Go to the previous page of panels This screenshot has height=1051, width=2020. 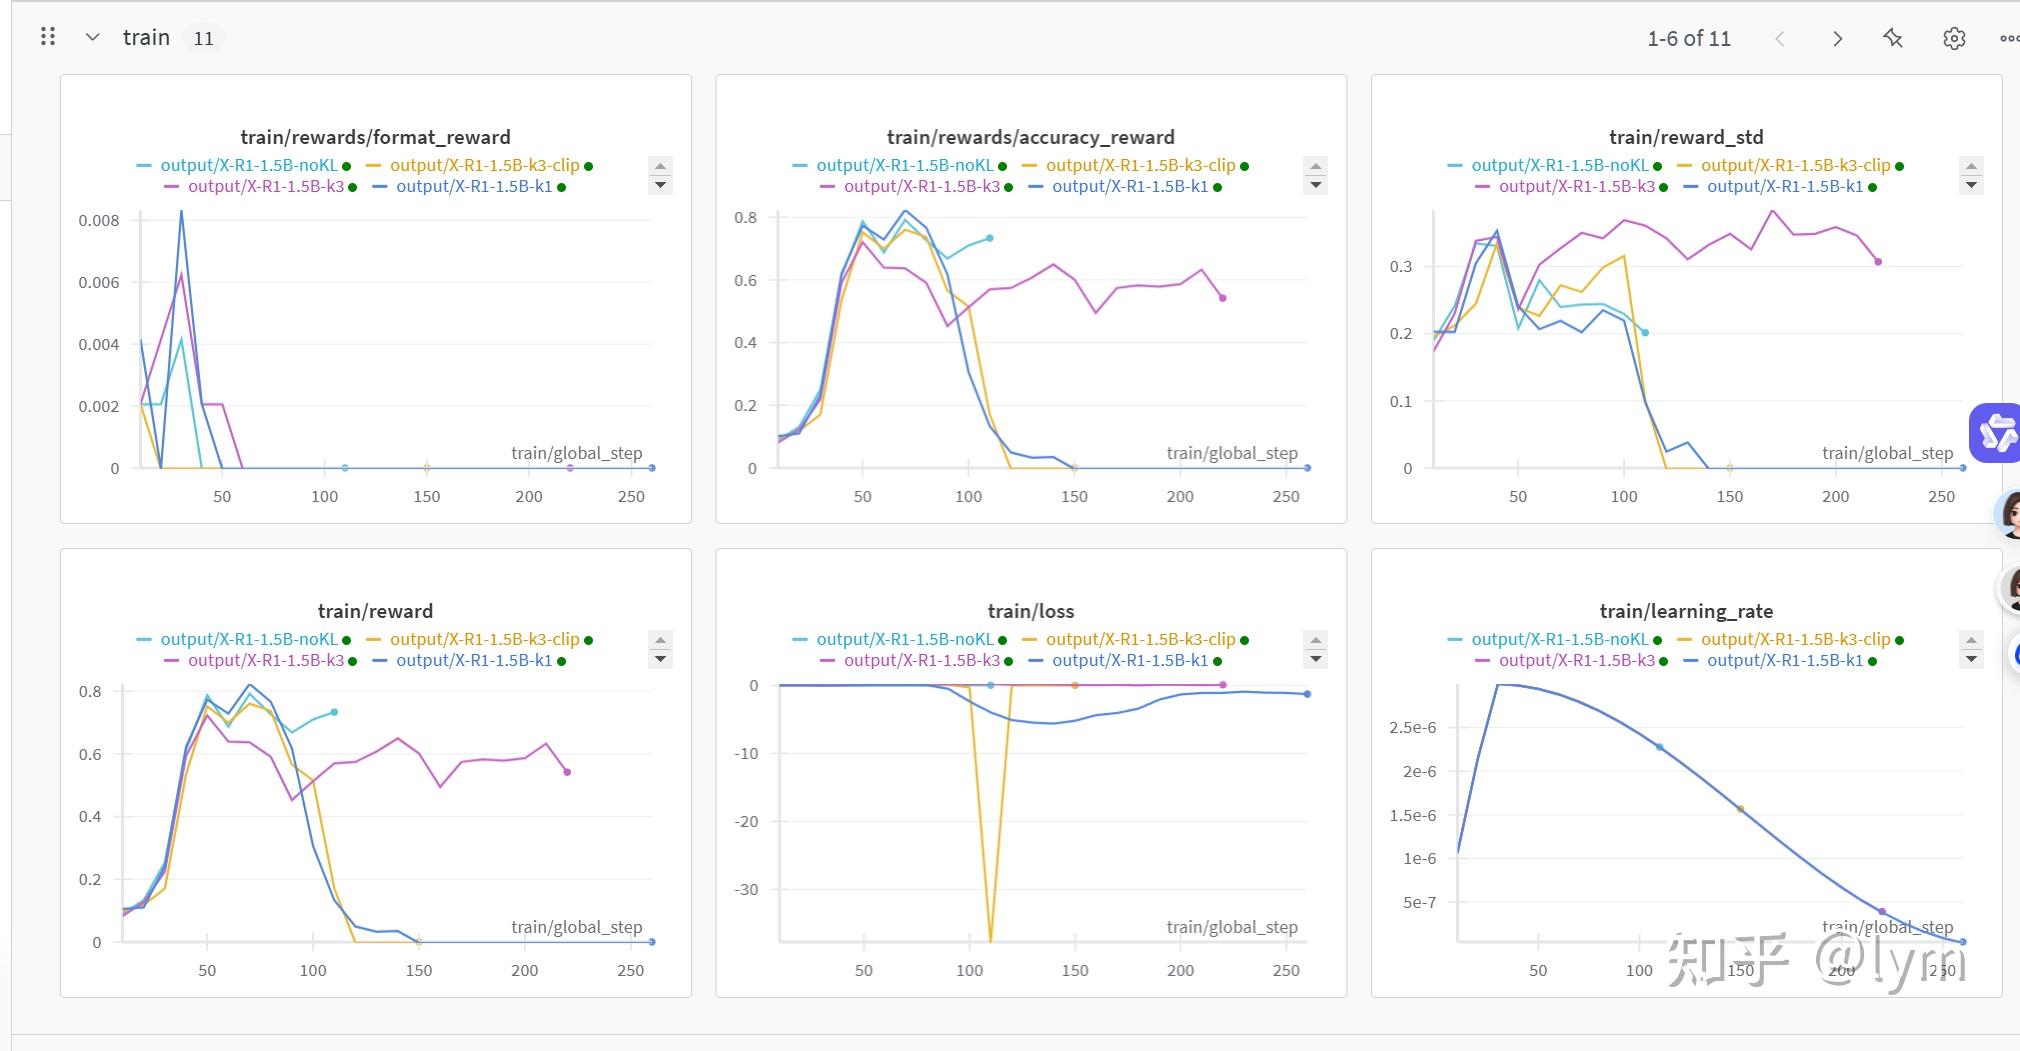click(x=1780, y=39)
